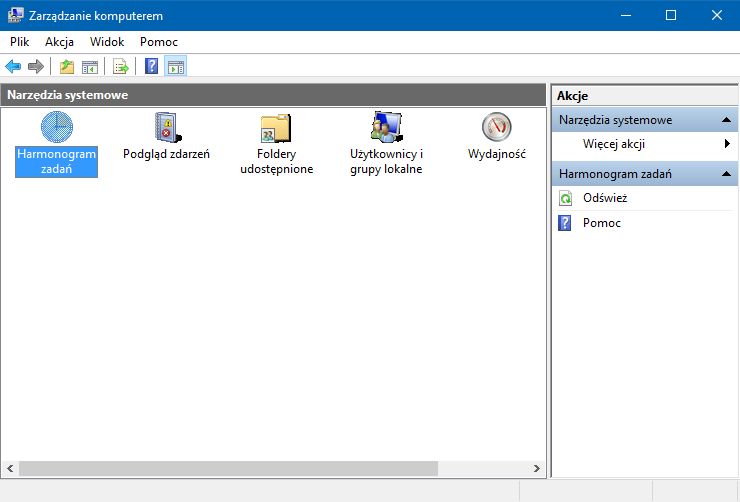Select the Wydajność gauge icon

496,127
